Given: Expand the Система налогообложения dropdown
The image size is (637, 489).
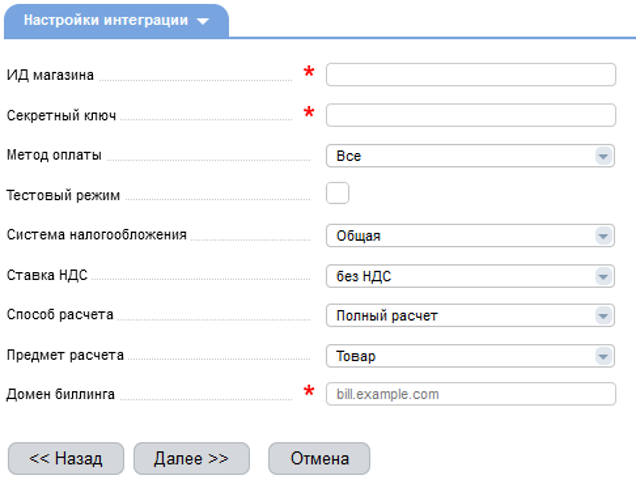Looking at the screenshot, I should tap(470, 236).
